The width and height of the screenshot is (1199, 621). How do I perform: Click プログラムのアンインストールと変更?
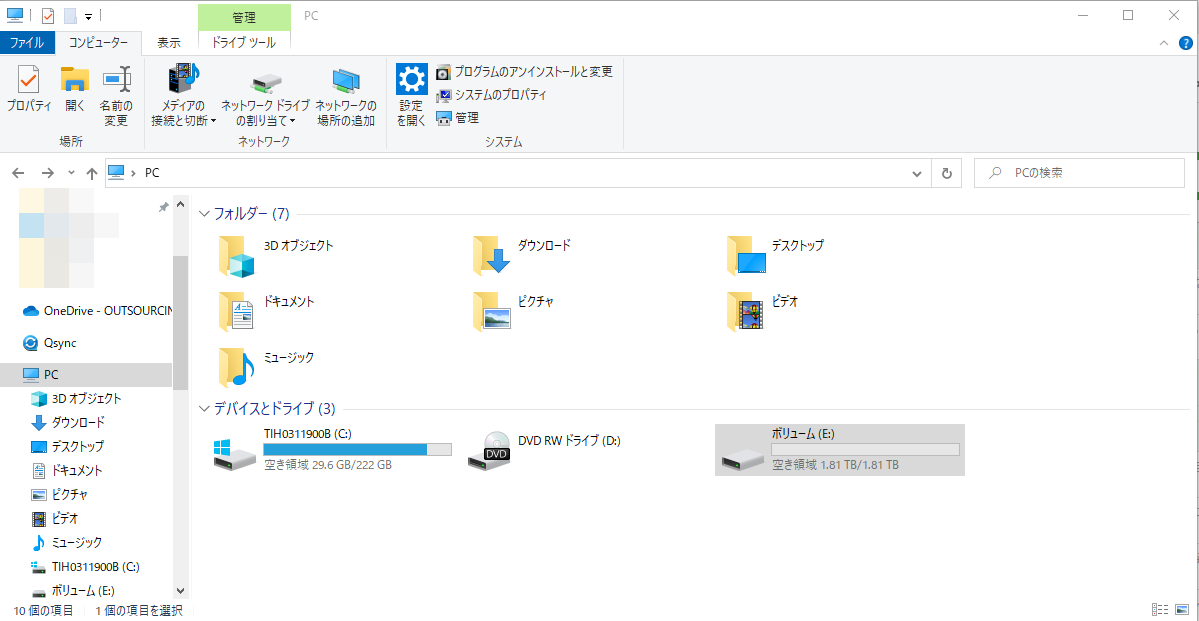click(x=524, y=72)
